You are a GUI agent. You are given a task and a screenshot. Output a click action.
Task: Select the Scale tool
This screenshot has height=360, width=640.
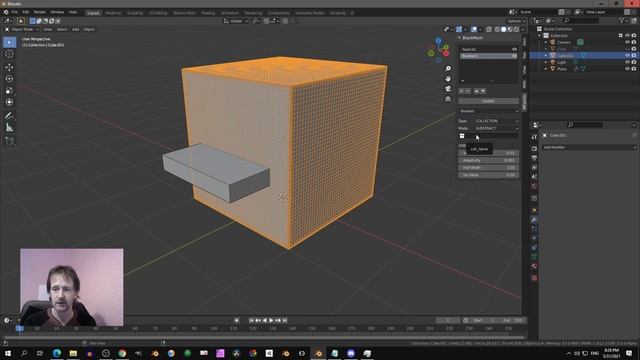[9, 91]
